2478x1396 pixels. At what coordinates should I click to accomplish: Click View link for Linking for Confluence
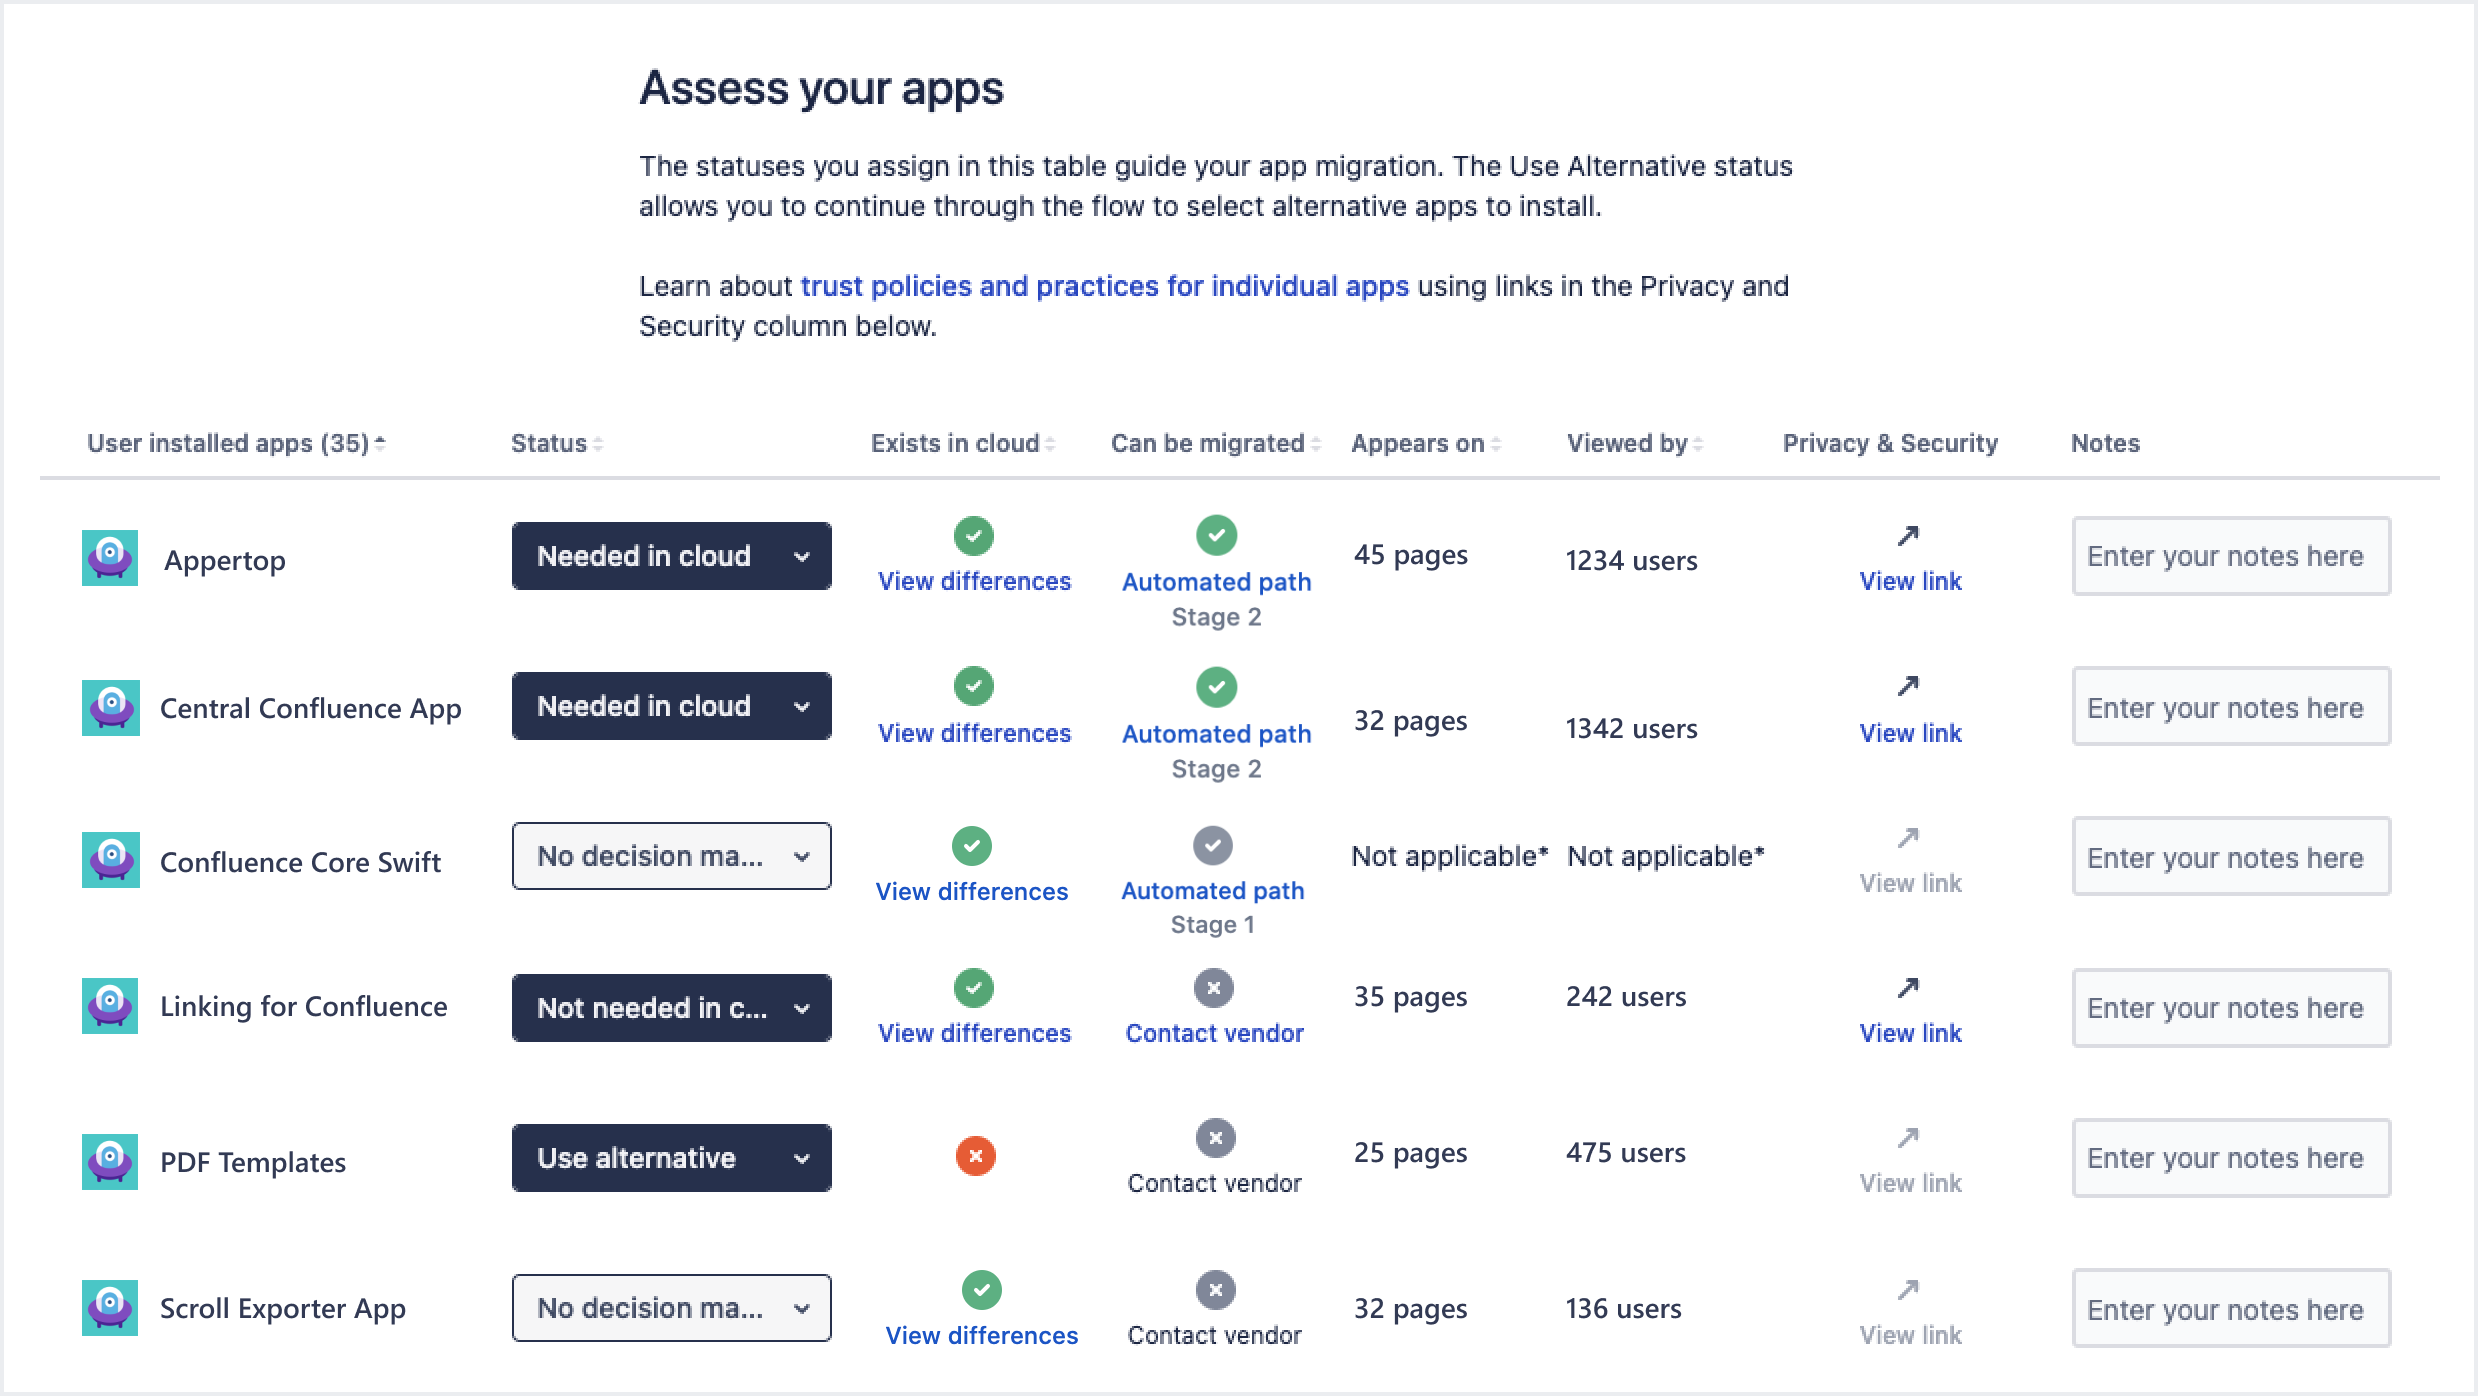1909,1033
